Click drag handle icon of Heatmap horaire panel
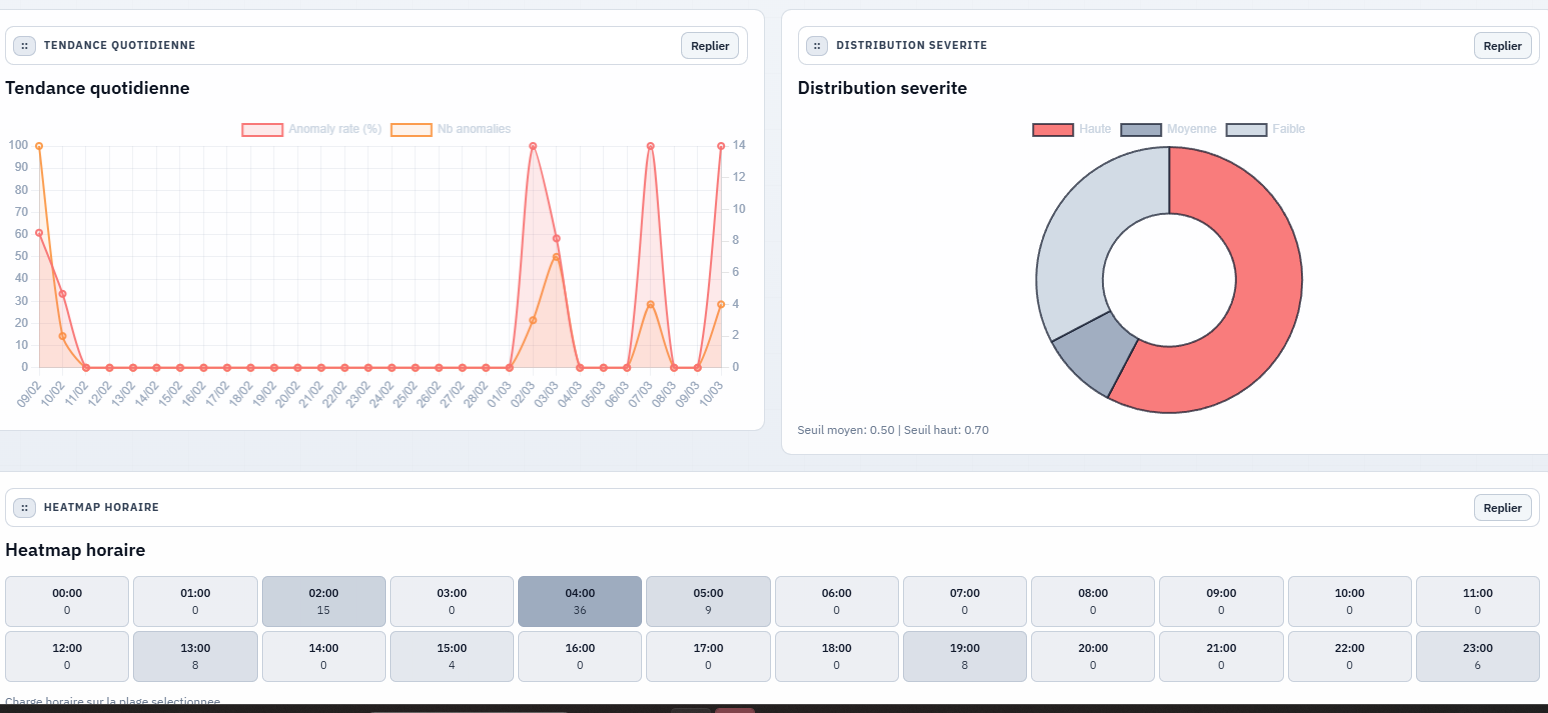Viewport: 1548px width, 713px height. tap(24, 508)
